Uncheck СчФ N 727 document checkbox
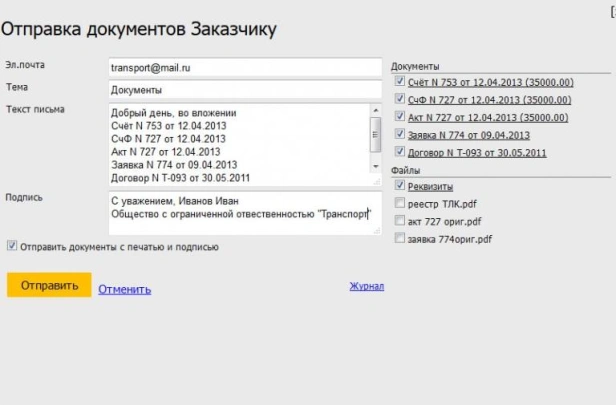This screenshot has width=616, height=405. click(400, 99)
